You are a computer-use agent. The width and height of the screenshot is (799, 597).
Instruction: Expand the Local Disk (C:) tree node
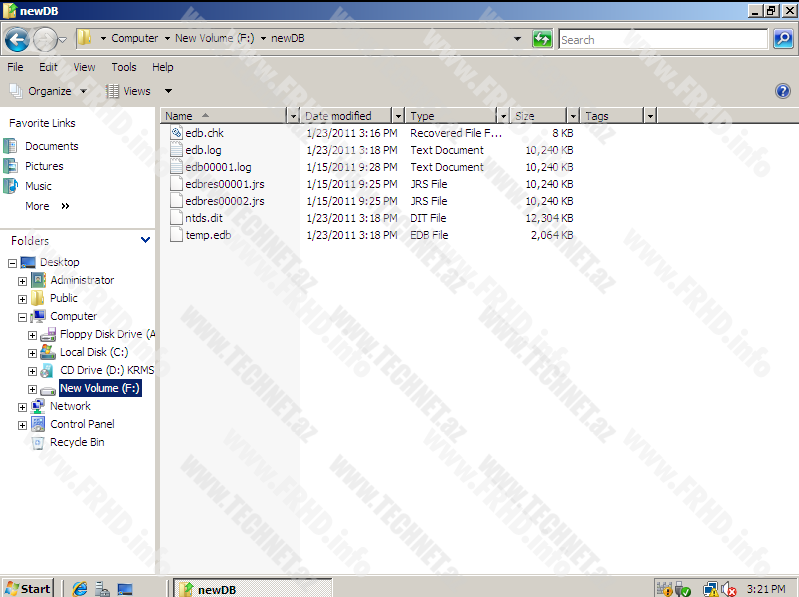(x=32, y=353)
